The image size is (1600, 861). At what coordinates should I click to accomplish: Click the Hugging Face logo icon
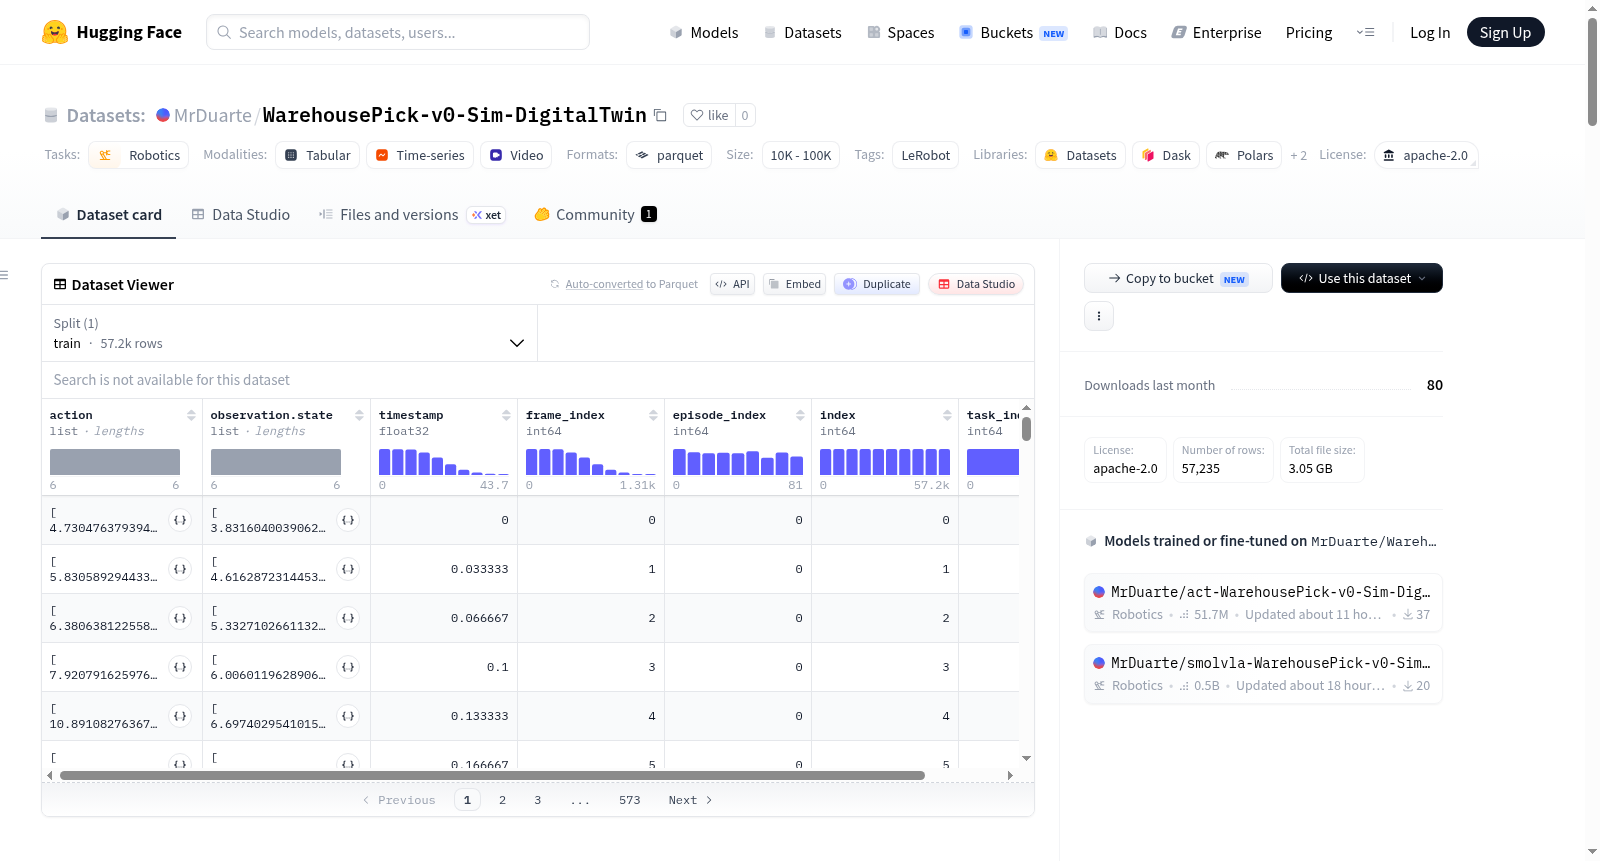[x=55, y=32]
